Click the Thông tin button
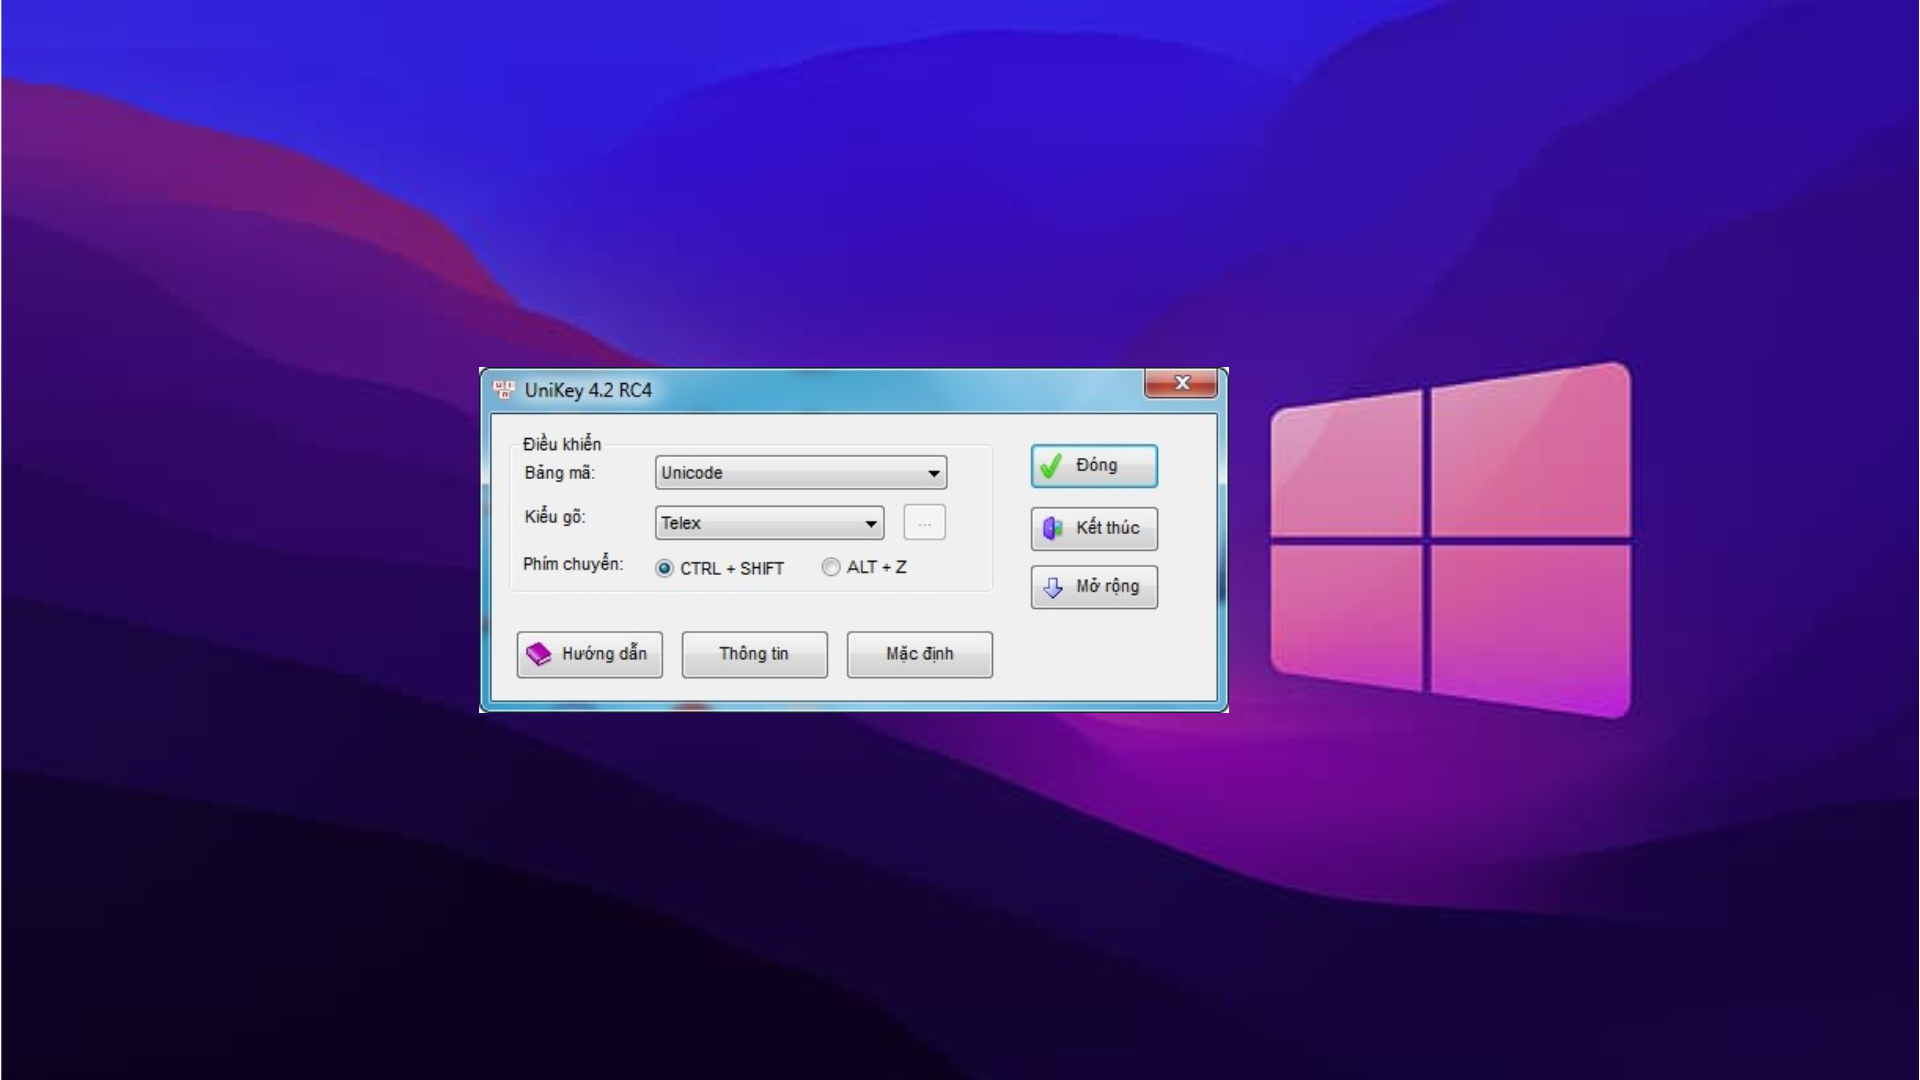Image resolution: width=1920 pixels, height=1080 pixels. pos(755,654)
